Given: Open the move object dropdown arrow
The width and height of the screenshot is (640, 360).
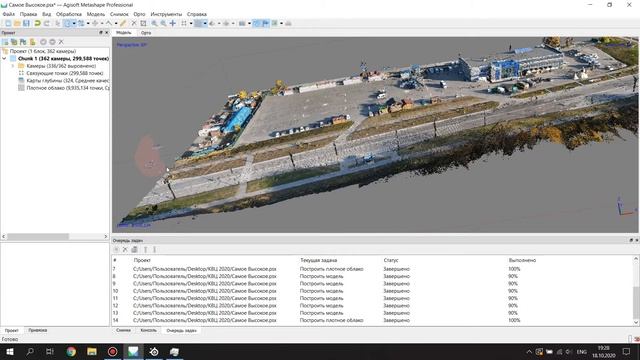Looking at the screenshot, I should point(102,24).
